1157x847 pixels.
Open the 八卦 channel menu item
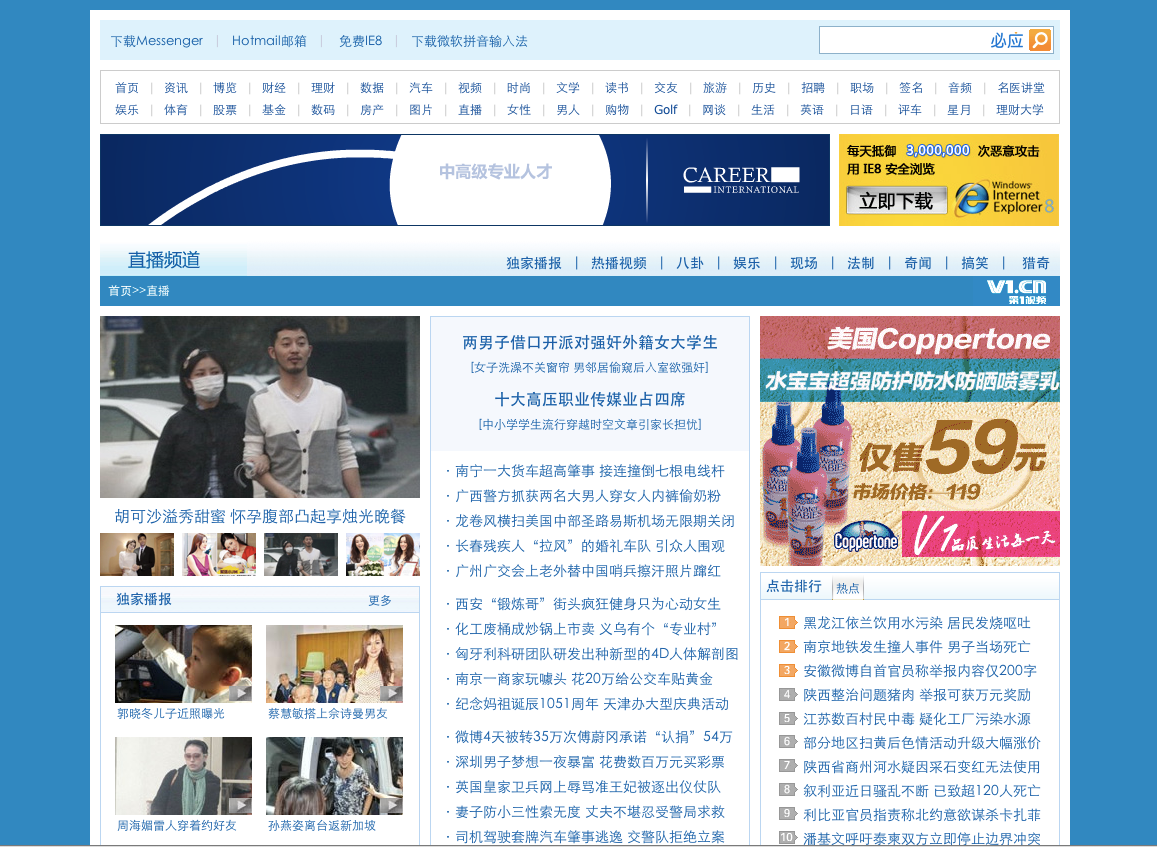[x=689, y=263]
